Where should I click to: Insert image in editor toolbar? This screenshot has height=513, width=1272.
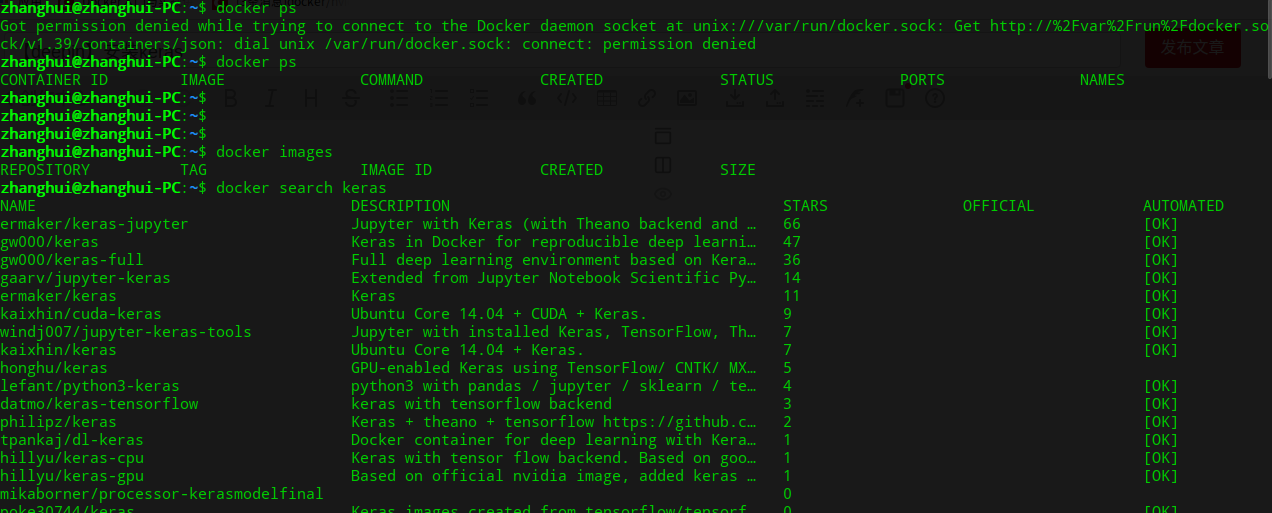(x=686, y=98)
